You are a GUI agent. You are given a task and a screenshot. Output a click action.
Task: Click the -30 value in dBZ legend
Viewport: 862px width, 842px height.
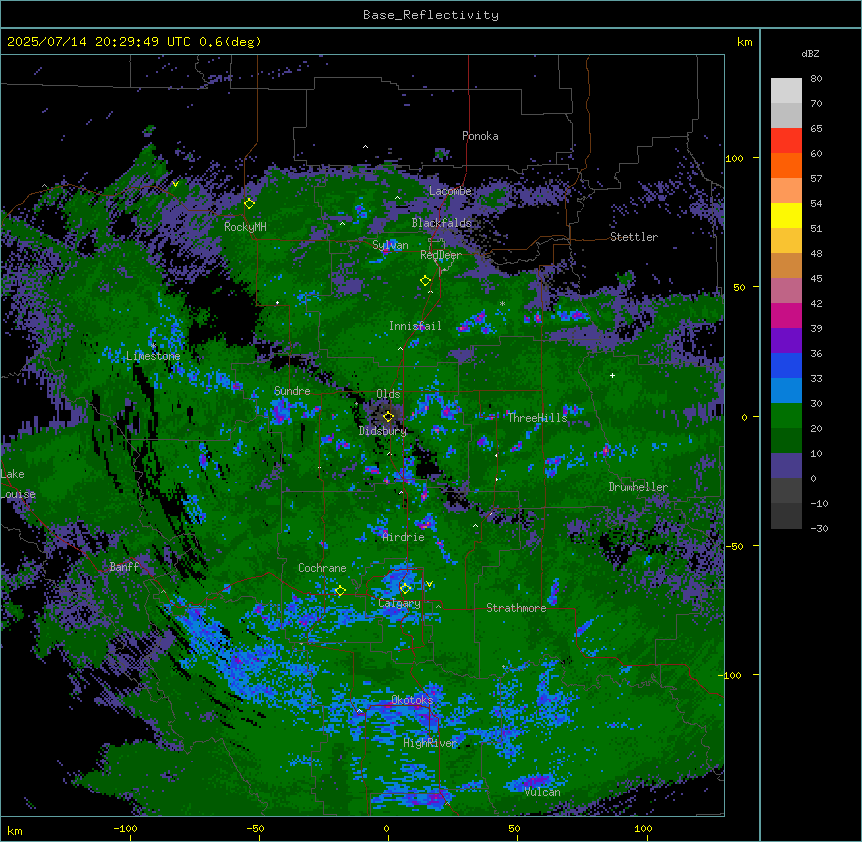pyautogui.click(x=819, y=528)
